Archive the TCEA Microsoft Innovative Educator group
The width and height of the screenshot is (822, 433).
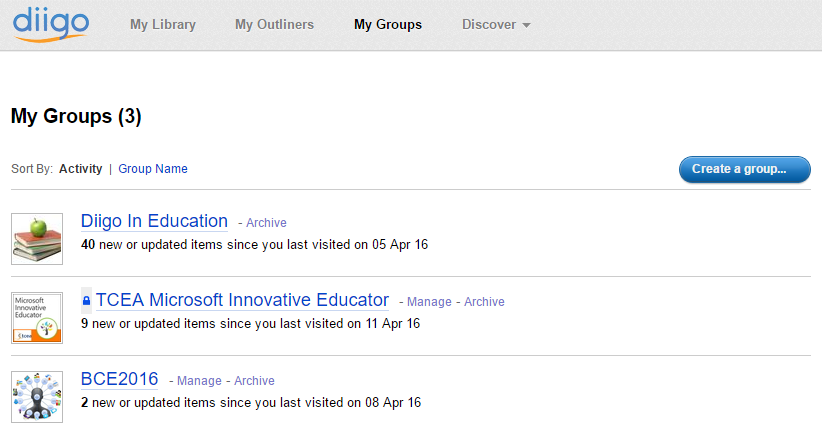pyautogui.click(x=484, y=302)
